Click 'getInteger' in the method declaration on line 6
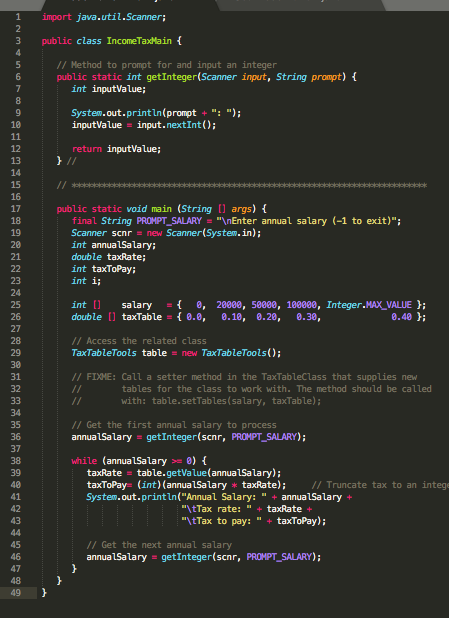This screenshot has height=618, width=449. (x=171, y=77)
